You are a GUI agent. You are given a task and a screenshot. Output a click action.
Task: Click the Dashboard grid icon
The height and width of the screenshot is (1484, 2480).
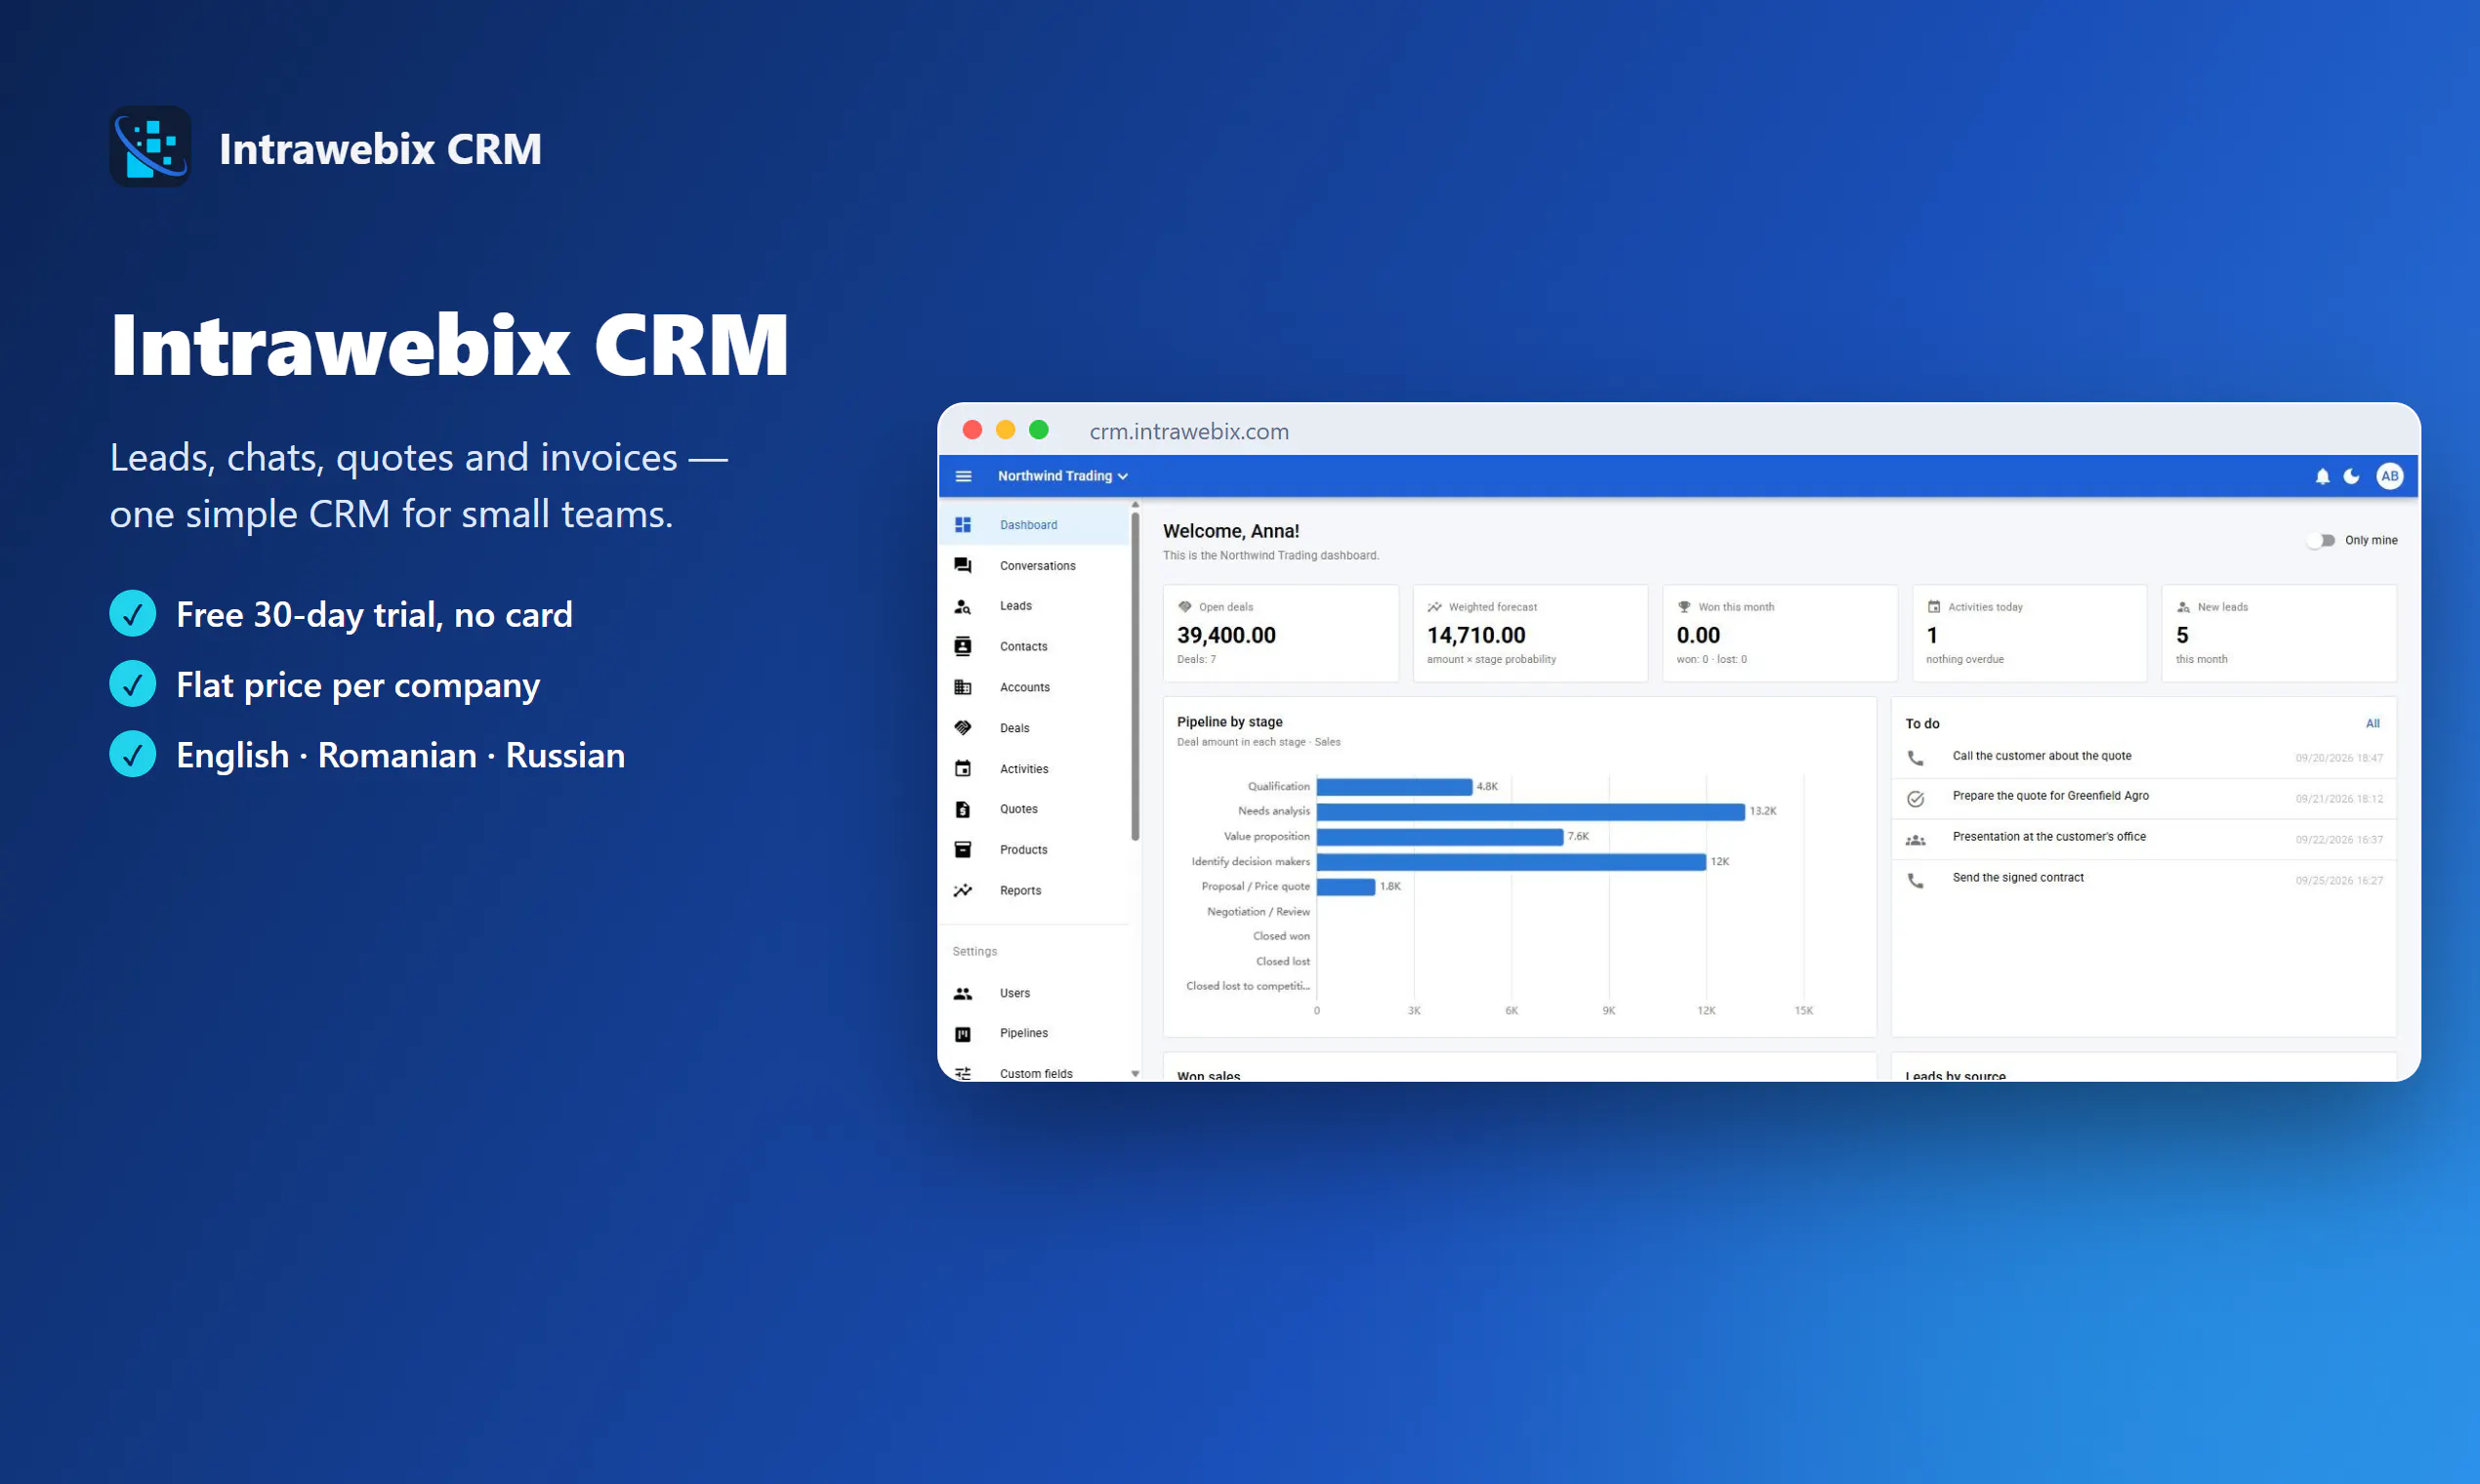click(963, 525)
